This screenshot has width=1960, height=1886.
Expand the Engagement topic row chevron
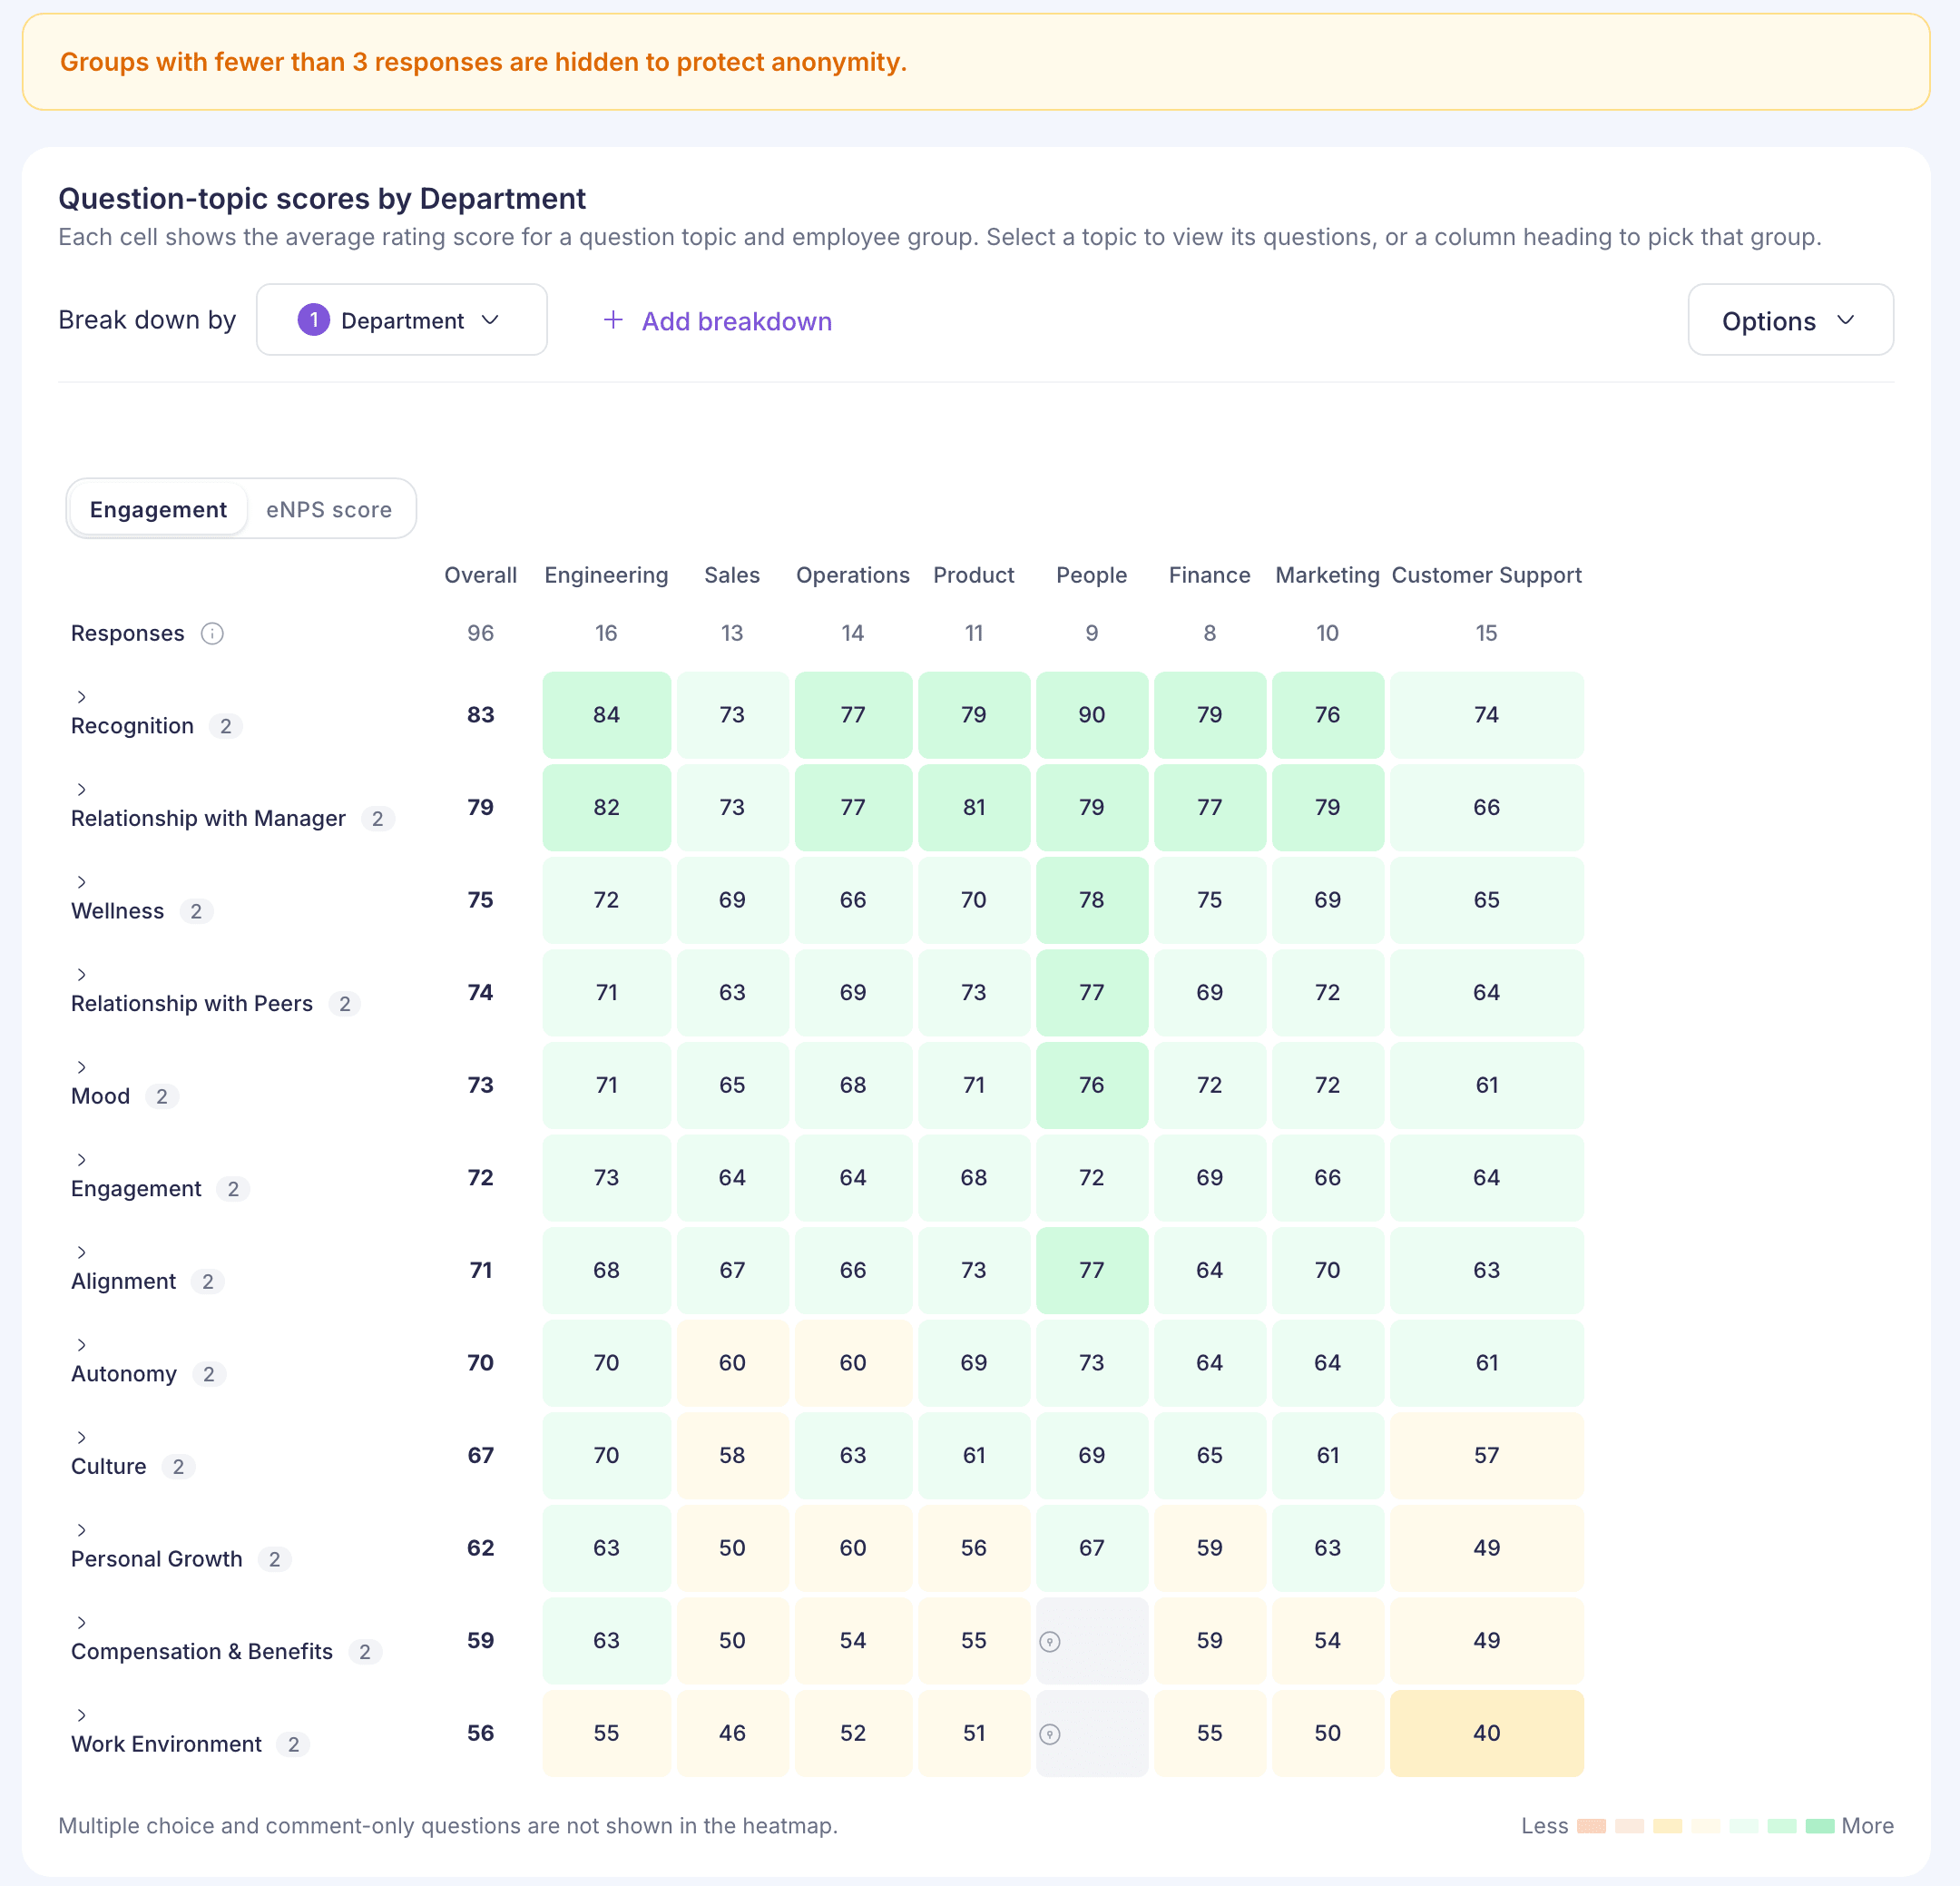pyautogui.click(x=82, y=1160)
